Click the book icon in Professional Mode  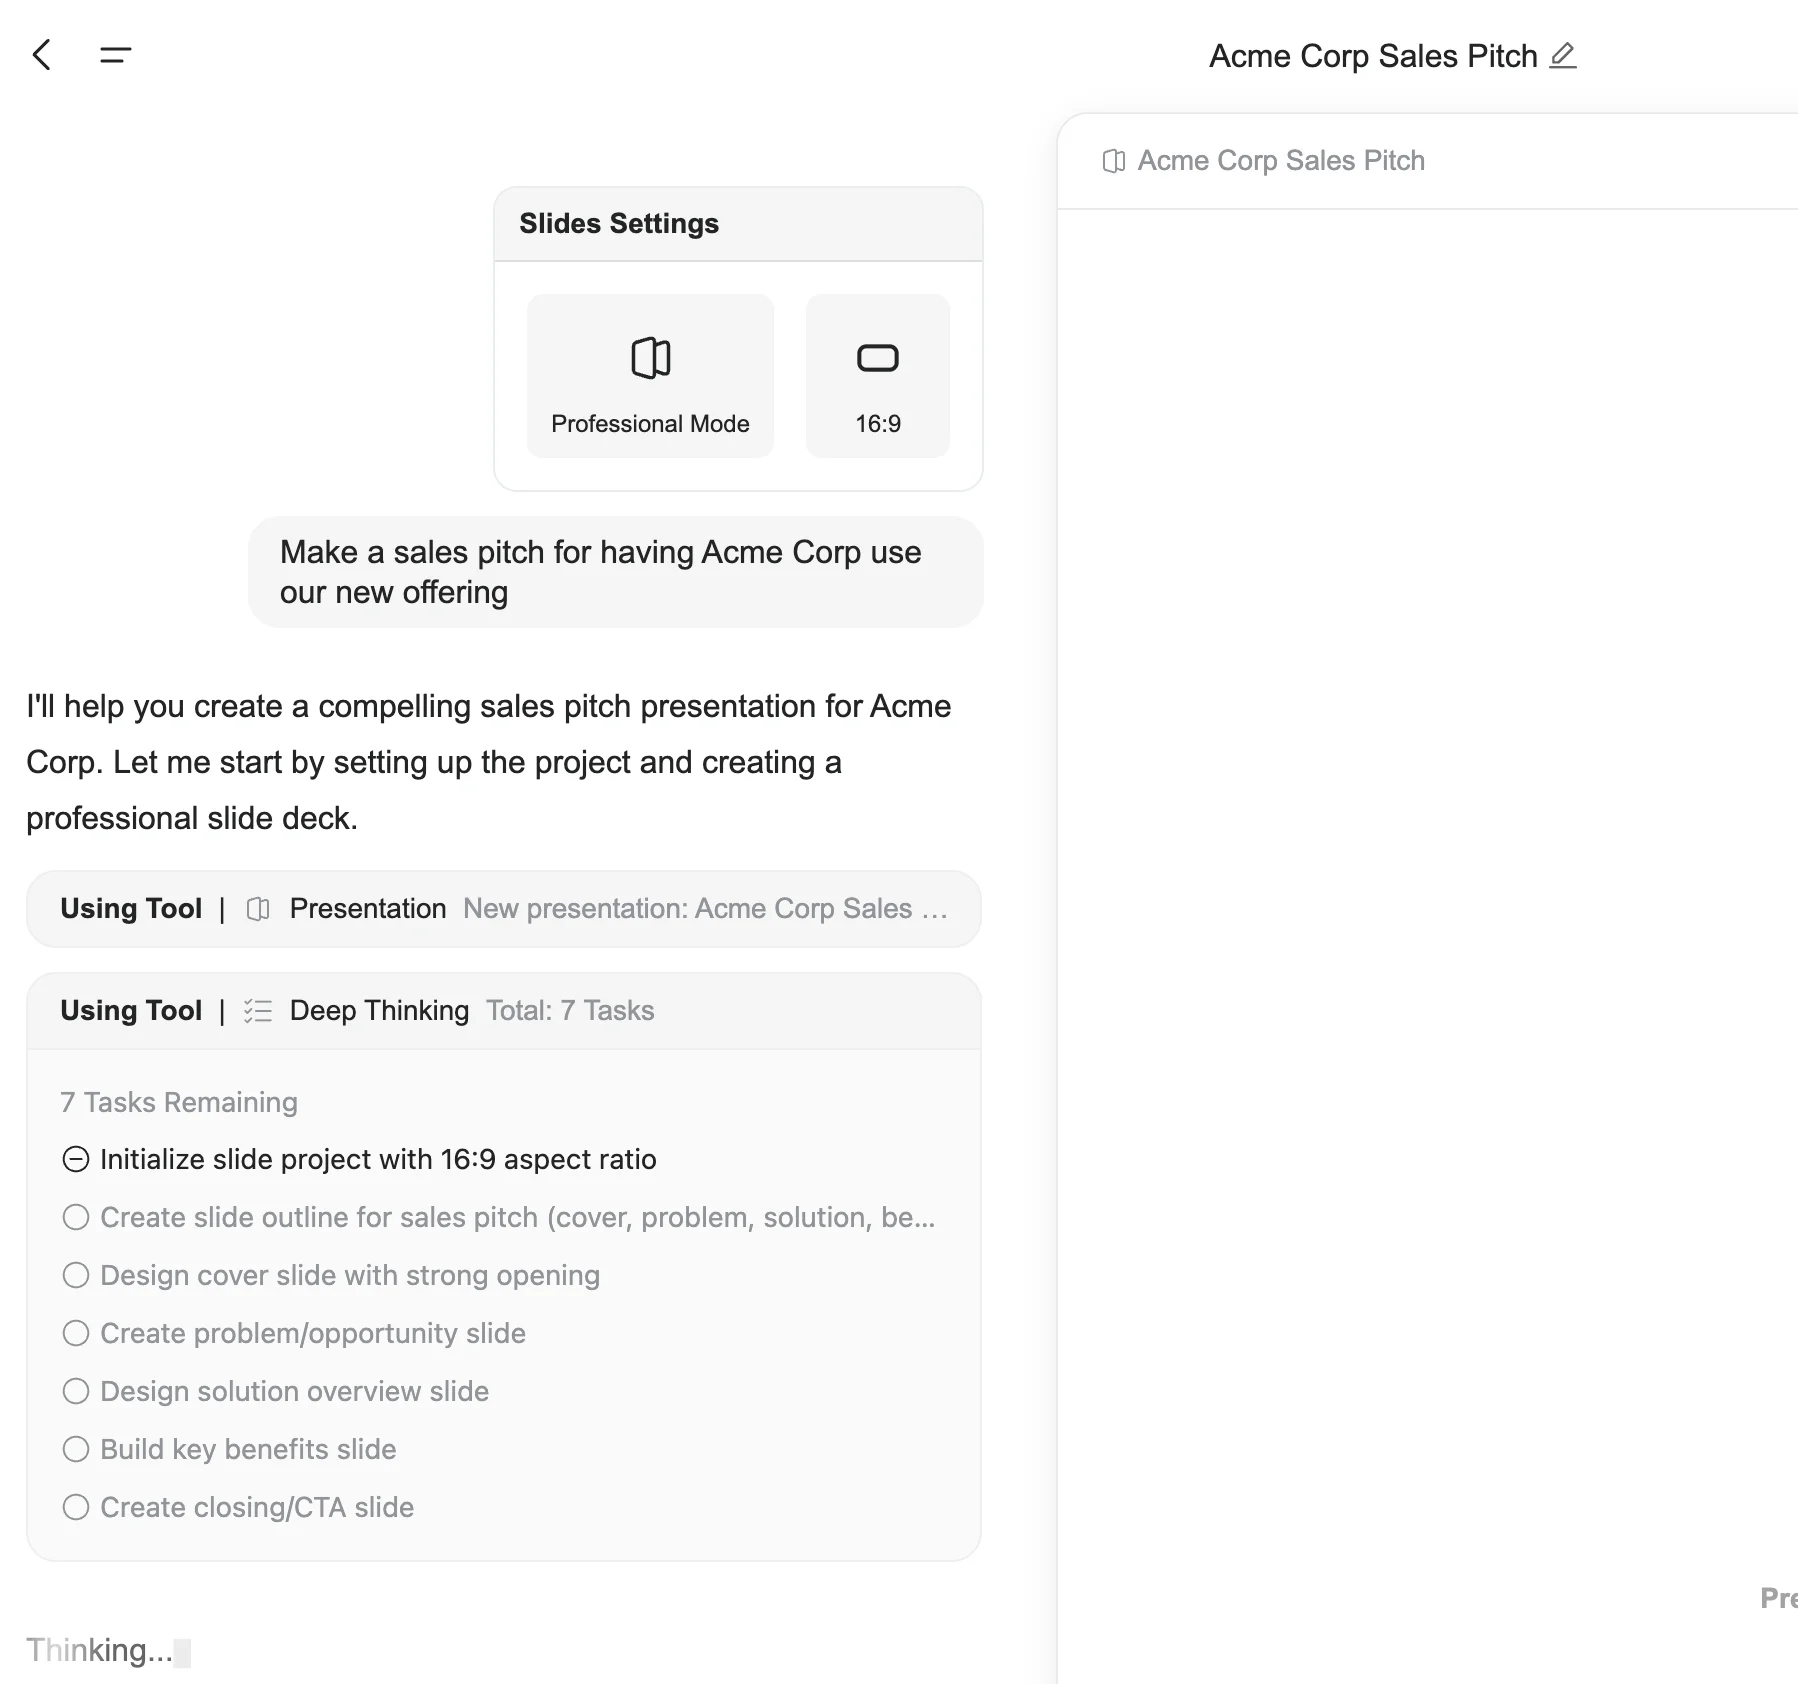pos(650,357)
